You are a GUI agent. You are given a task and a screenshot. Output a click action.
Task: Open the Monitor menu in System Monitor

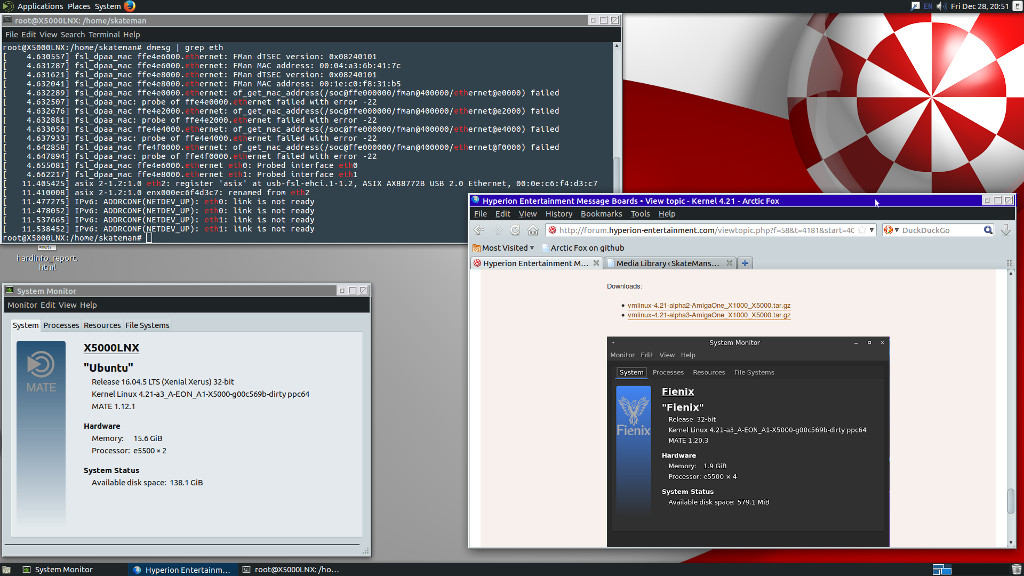click(x=22, y=305)
